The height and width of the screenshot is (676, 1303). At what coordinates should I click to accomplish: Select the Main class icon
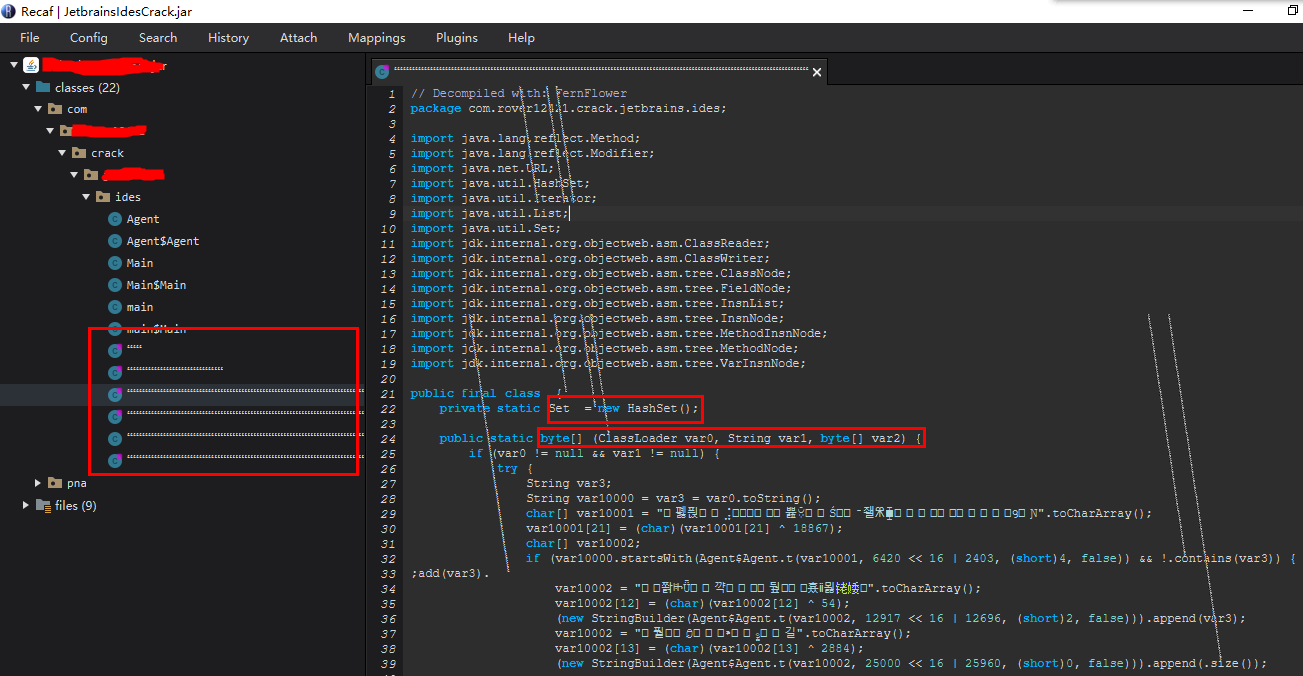(x=115, y=262)
